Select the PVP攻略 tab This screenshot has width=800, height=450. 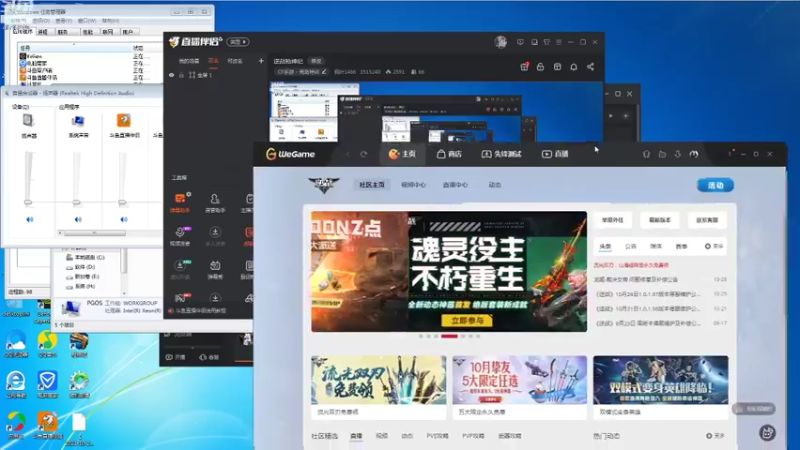473,436
